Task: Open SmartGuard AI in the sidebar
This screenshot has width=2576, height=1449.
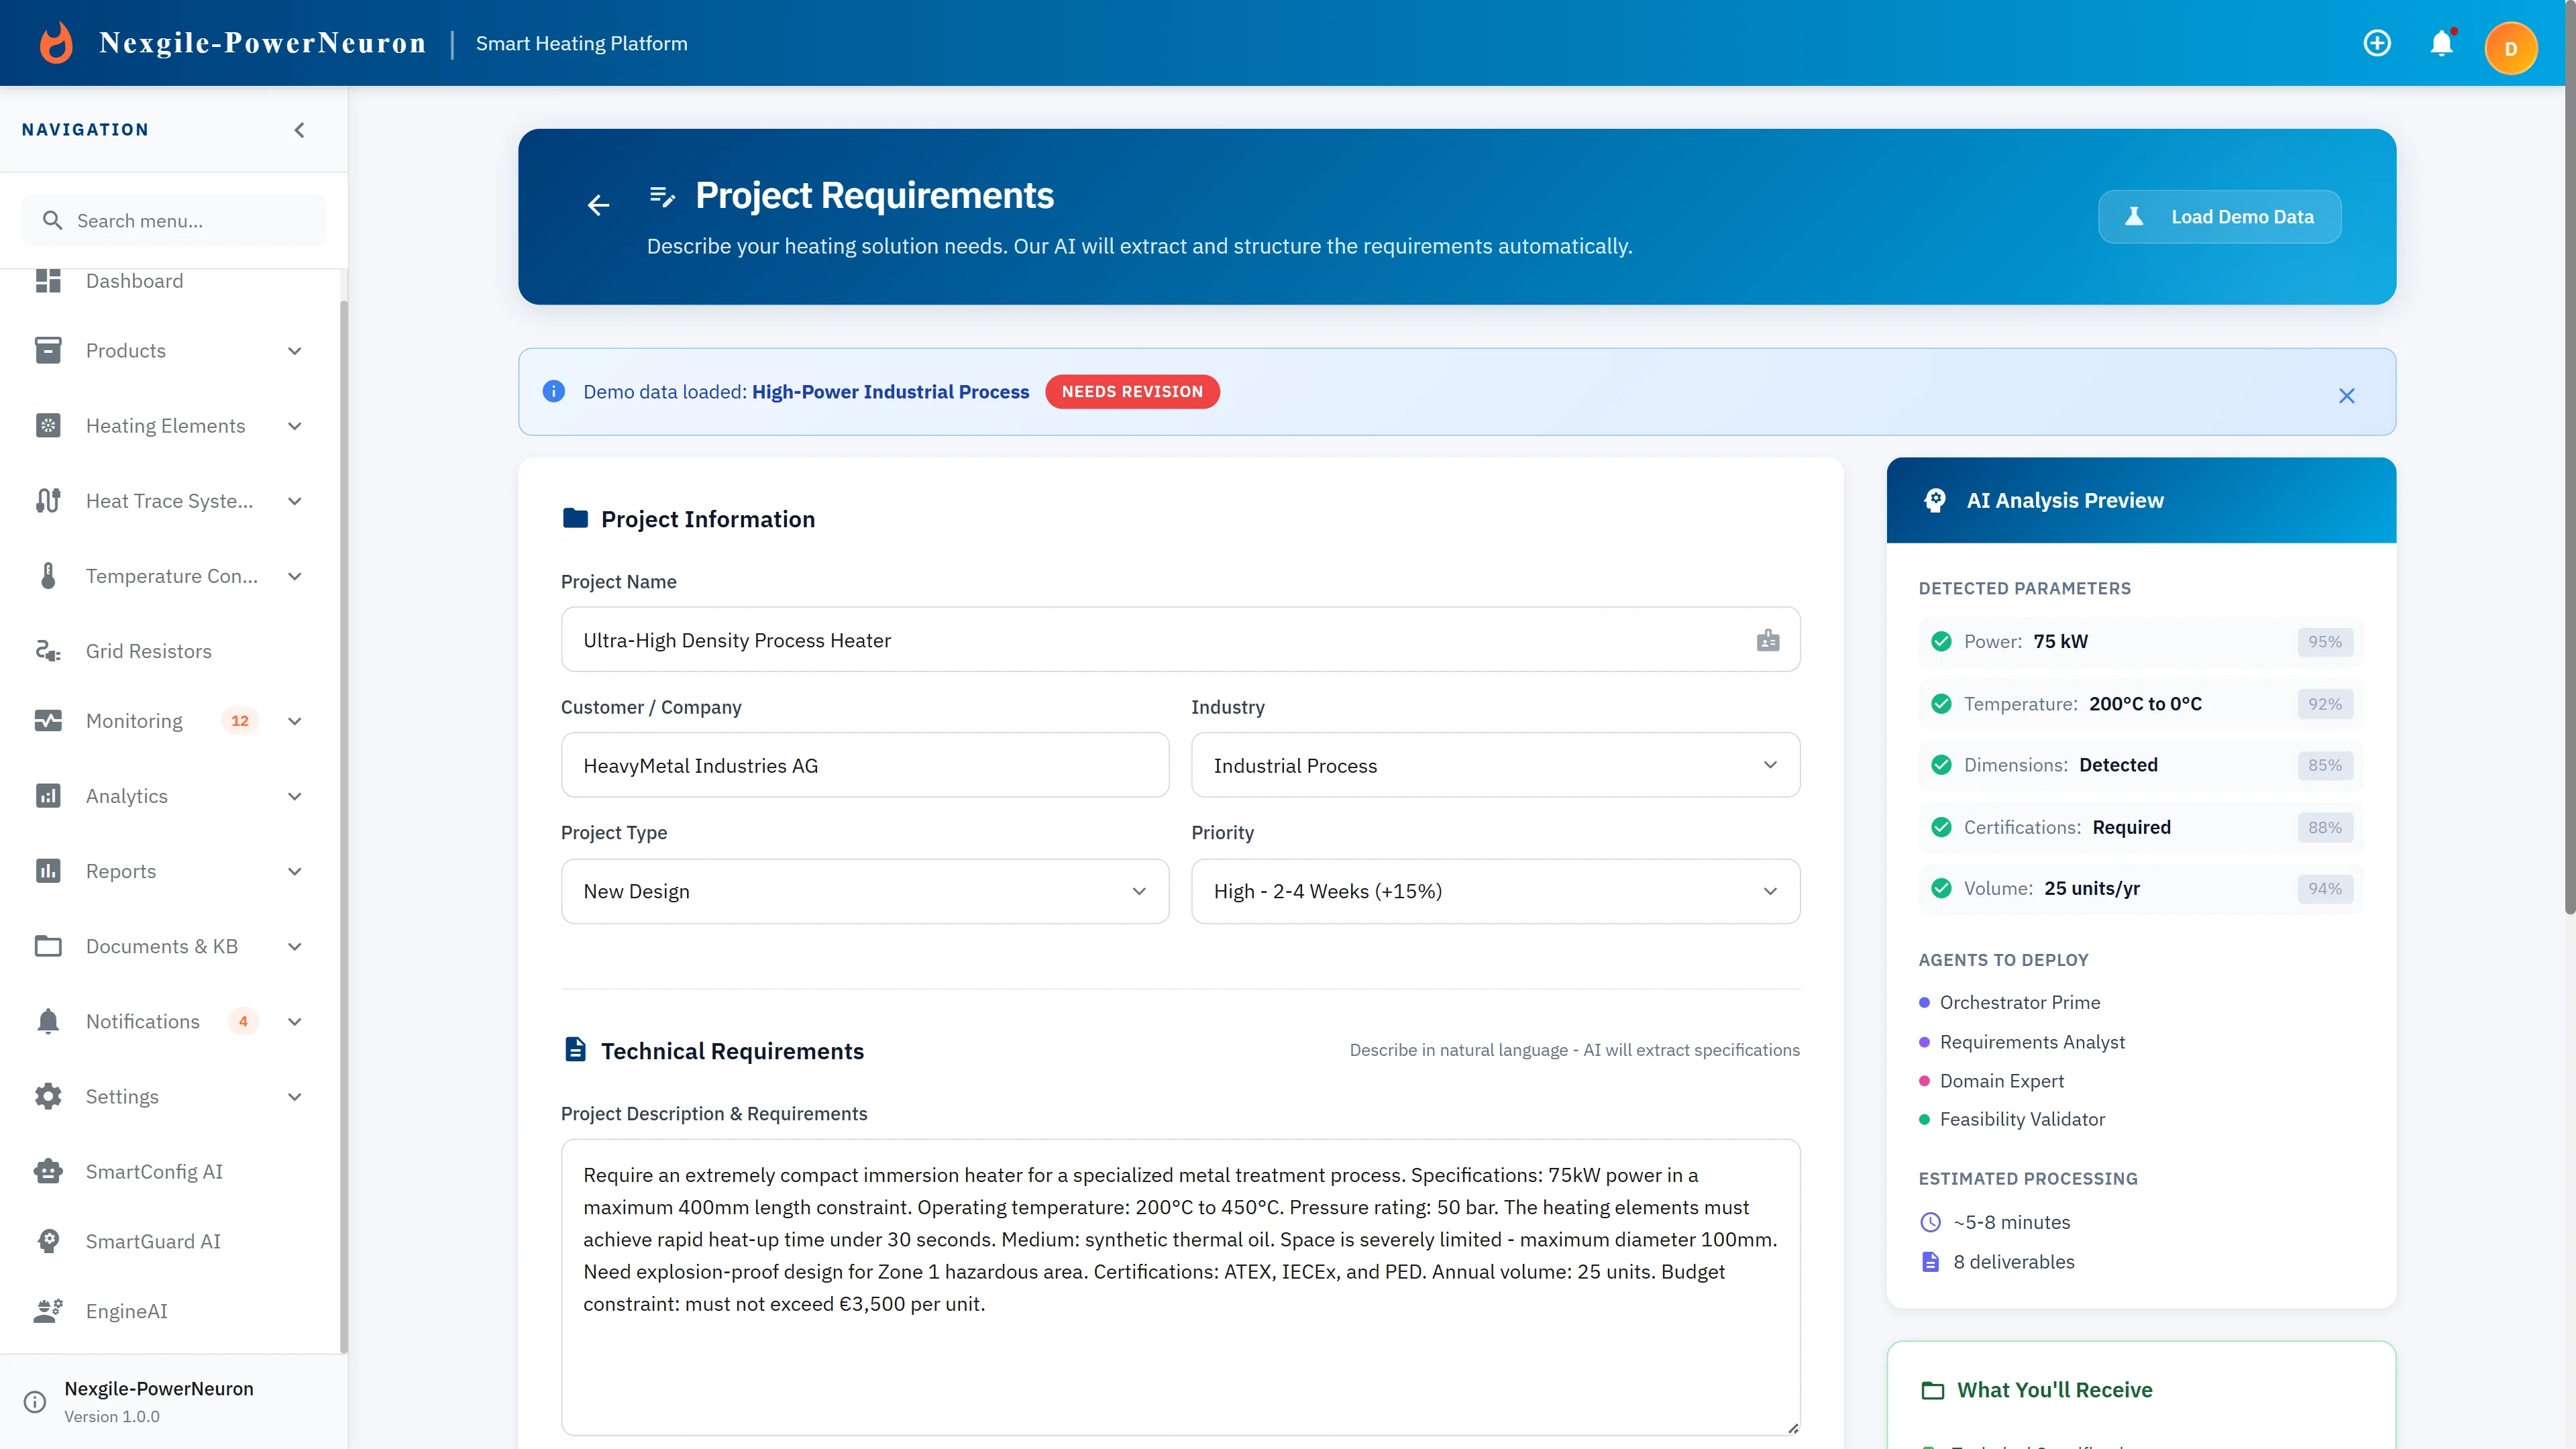Action: point(153,1241)
